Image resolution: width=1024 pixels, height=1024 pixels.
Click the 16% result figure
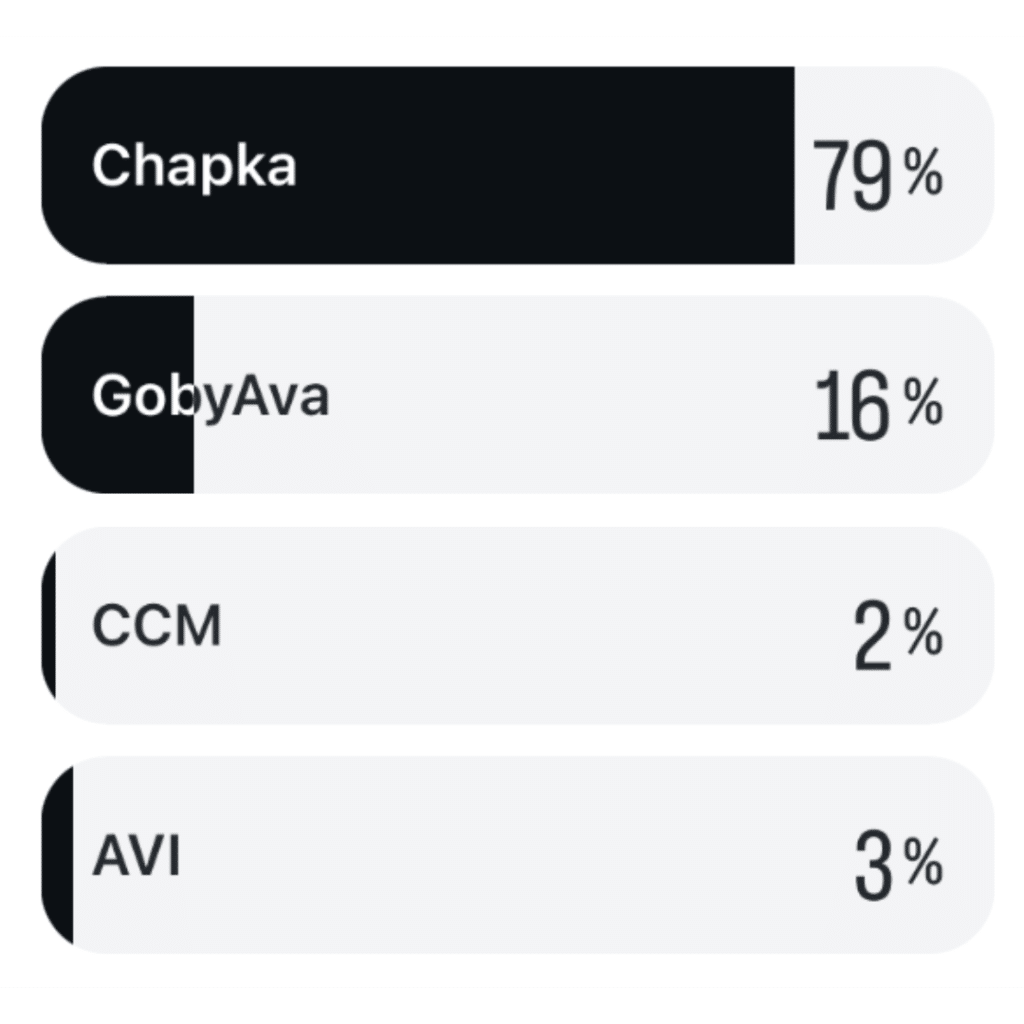click(x=879, y=405)
